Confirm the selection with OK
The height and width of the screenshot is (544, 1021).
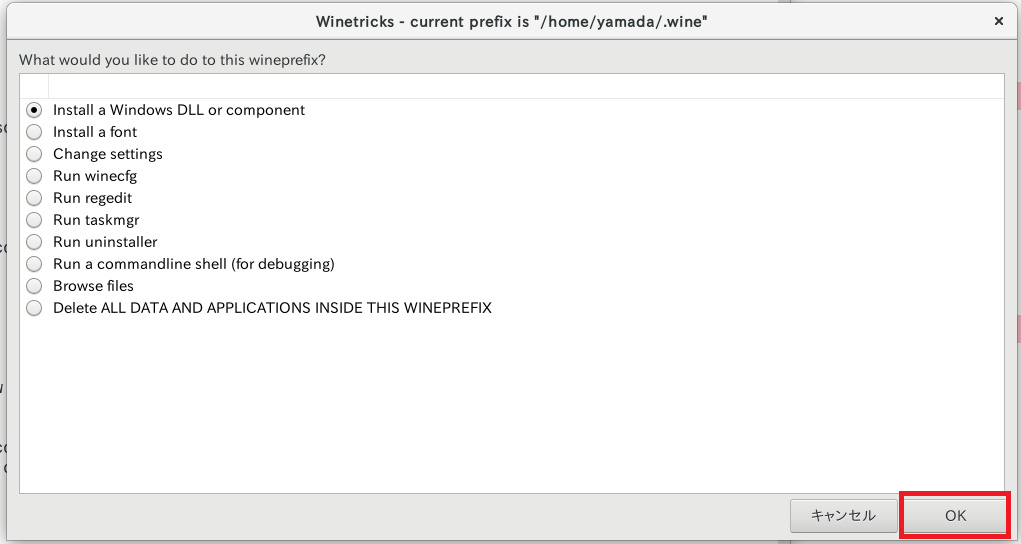955,516
